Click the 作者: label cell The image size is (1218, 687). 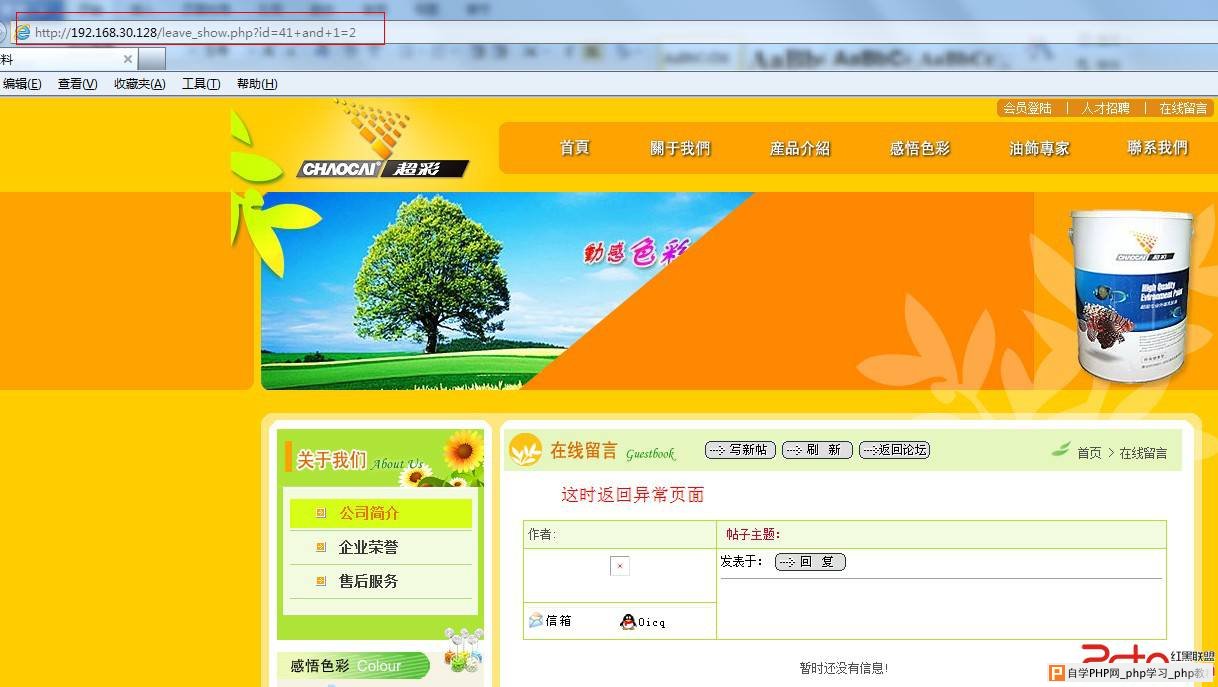[620, 535]
